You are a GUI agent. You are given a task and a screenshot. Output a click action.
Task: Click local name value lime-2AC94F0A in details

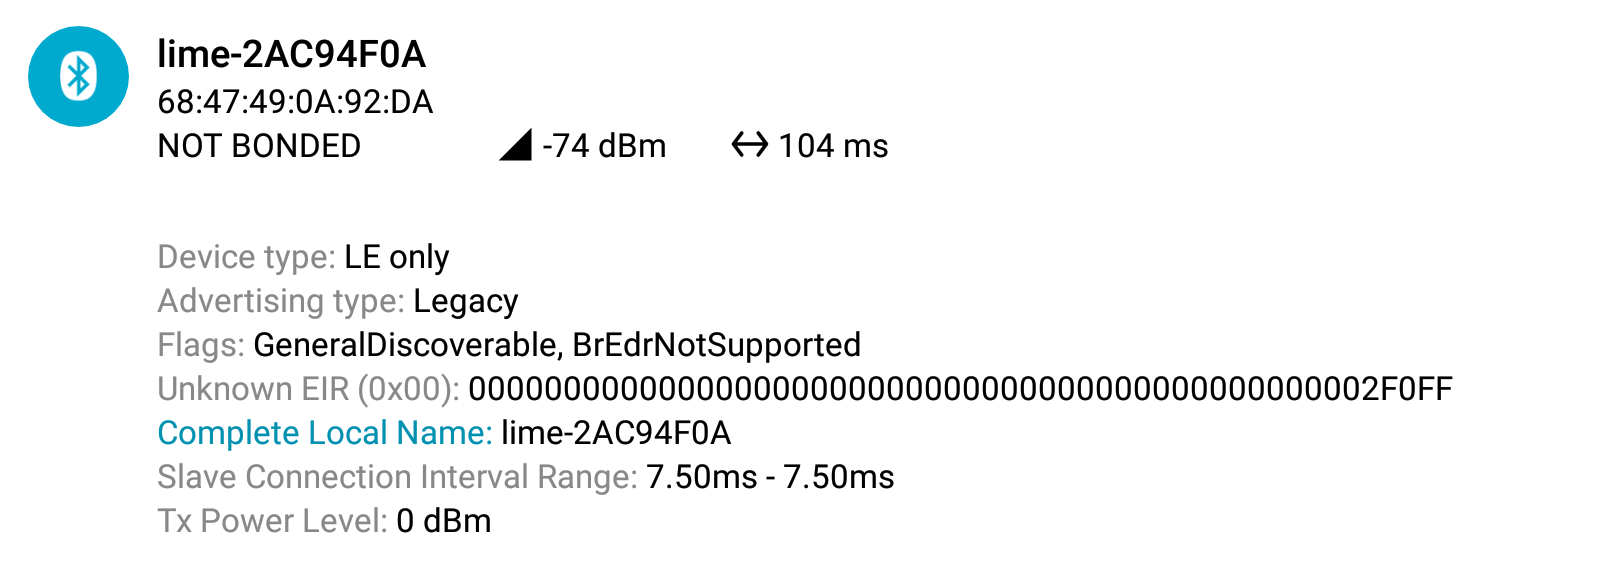tap(616, 433)
